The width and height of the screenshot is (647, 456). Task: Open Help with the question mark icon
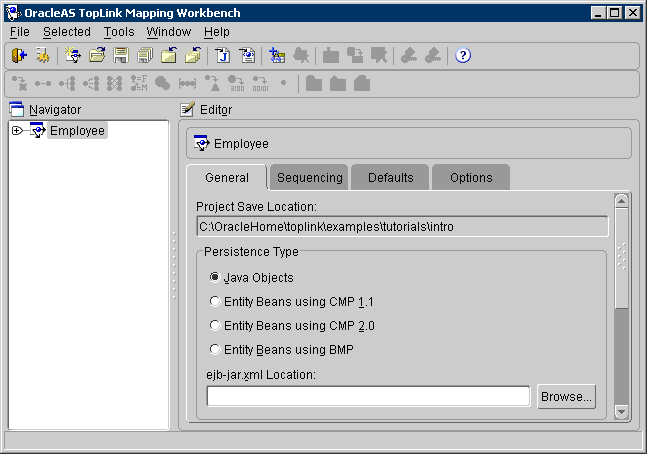click(x=463, y=55)
